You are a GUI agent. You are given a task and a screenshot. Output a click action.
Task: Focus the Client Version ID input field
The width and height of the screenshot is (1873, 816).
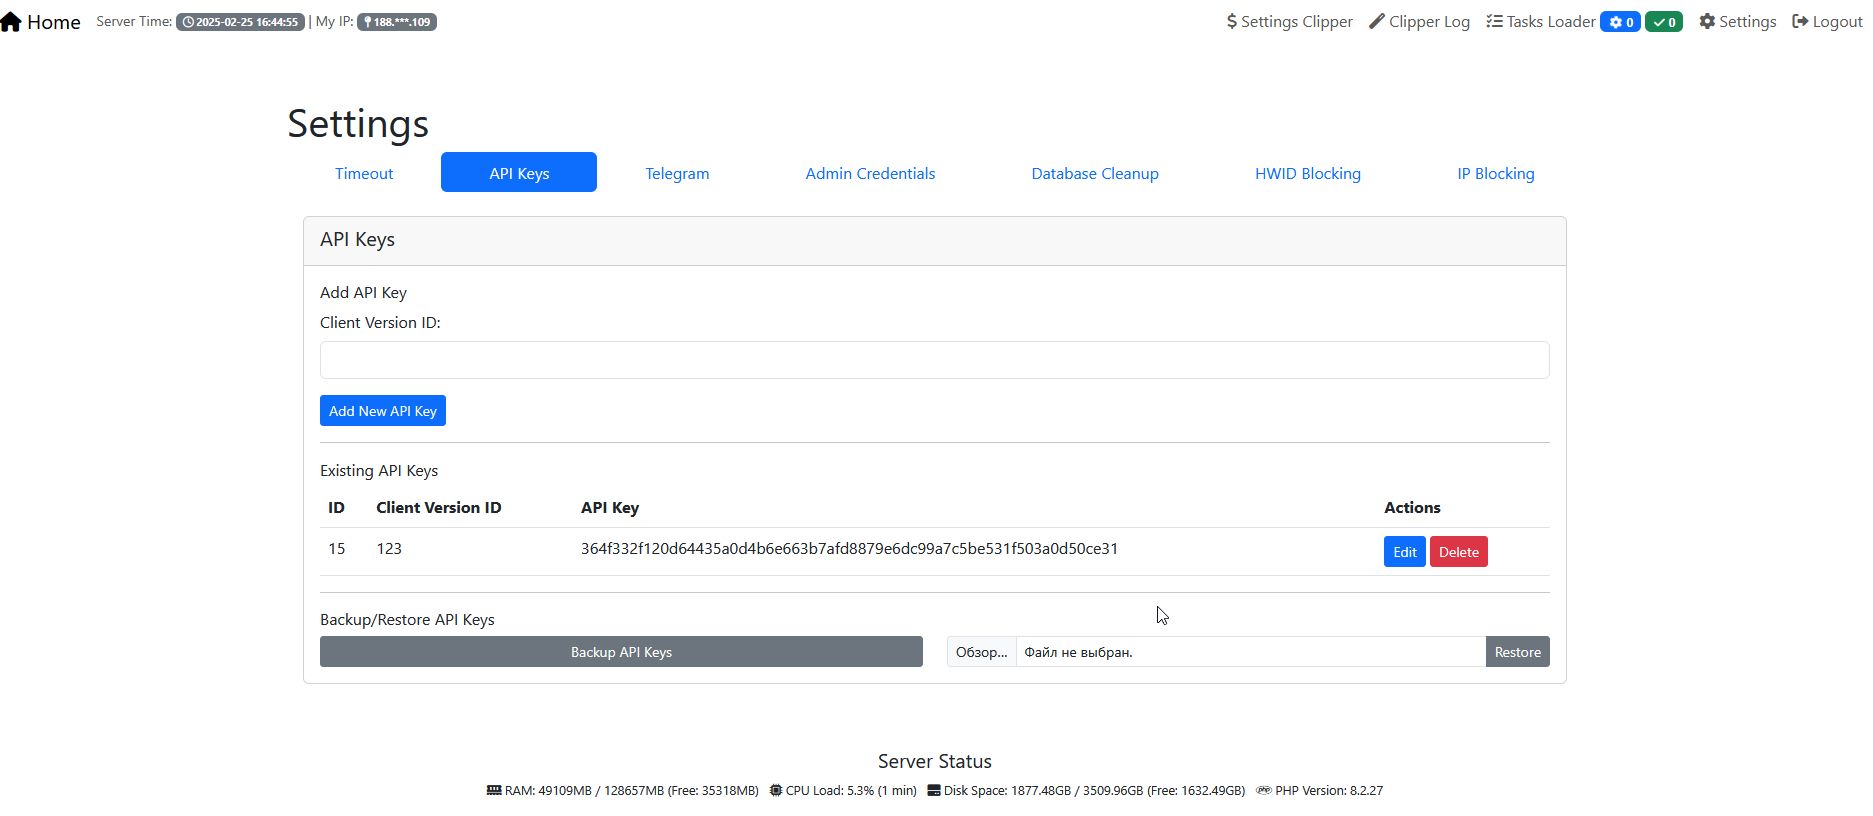(x=934, y=360)
